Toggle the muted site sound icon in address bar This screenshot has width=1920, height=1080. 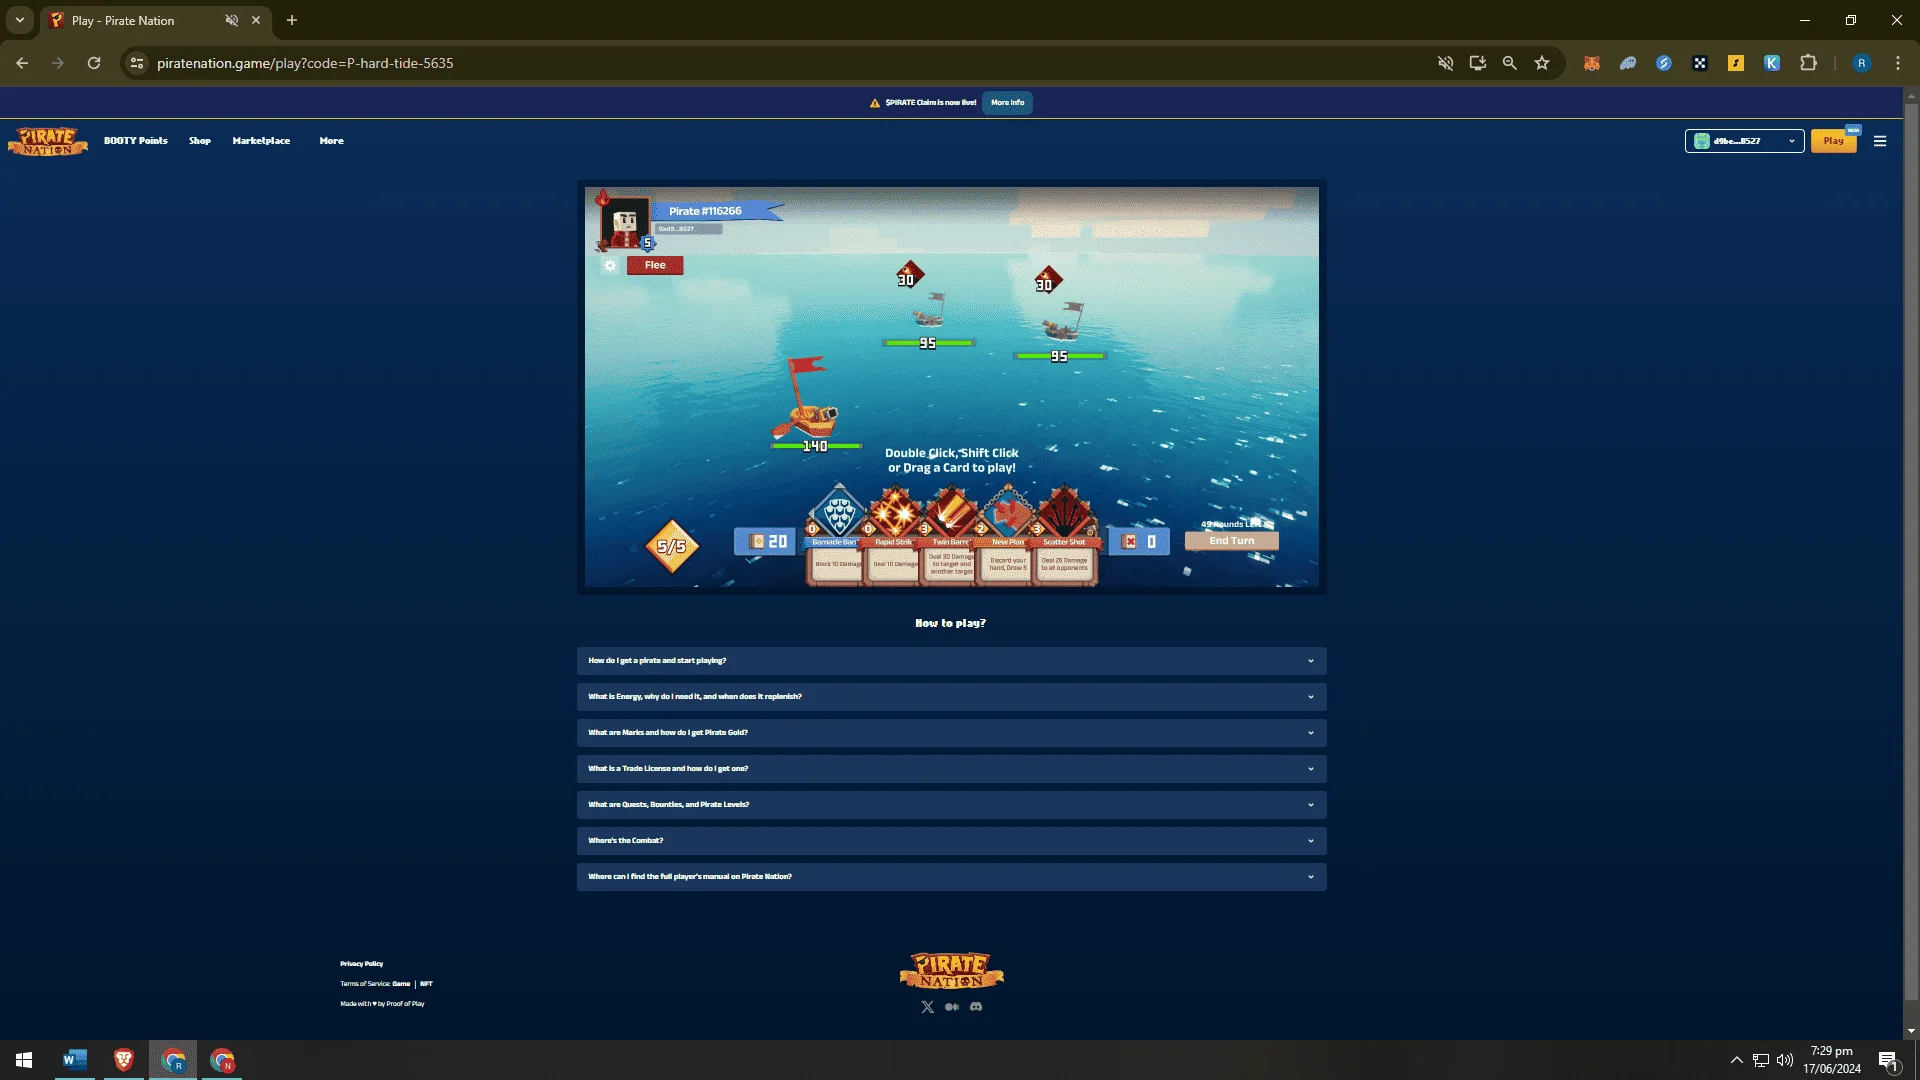click(1446, 63)
